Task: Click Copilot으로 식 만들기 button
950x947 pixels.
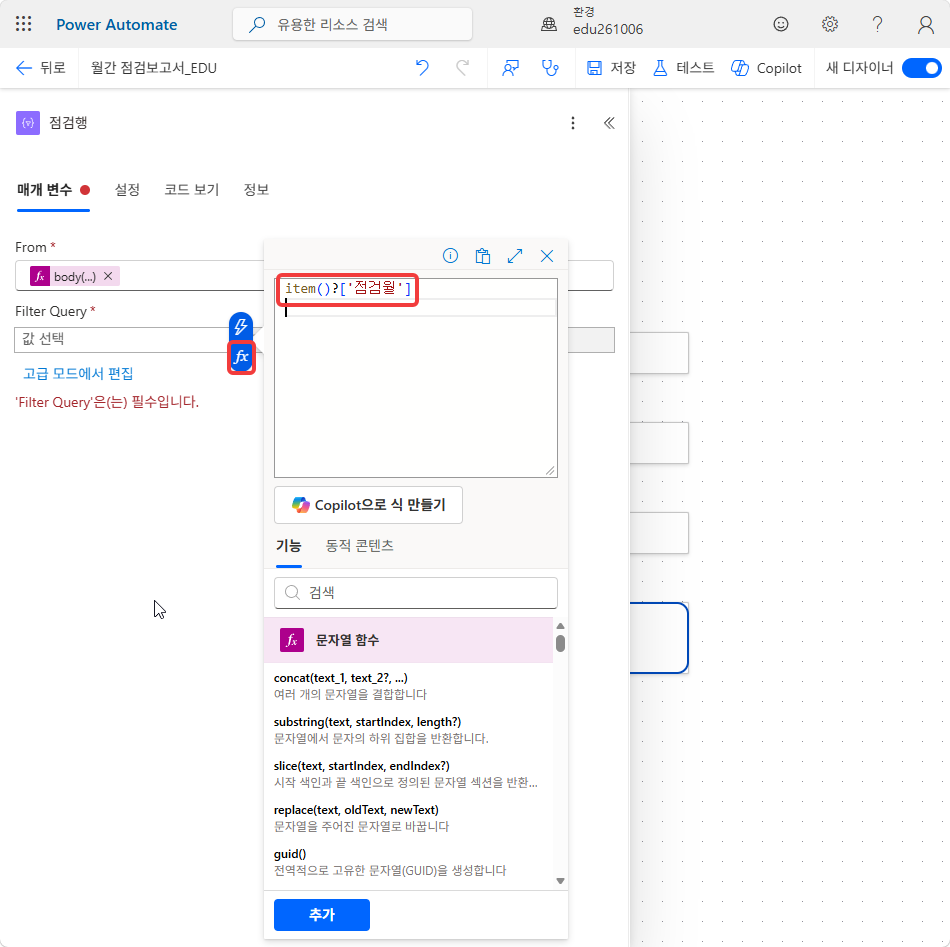Action: pyautogui.click(x=368, y=505)
